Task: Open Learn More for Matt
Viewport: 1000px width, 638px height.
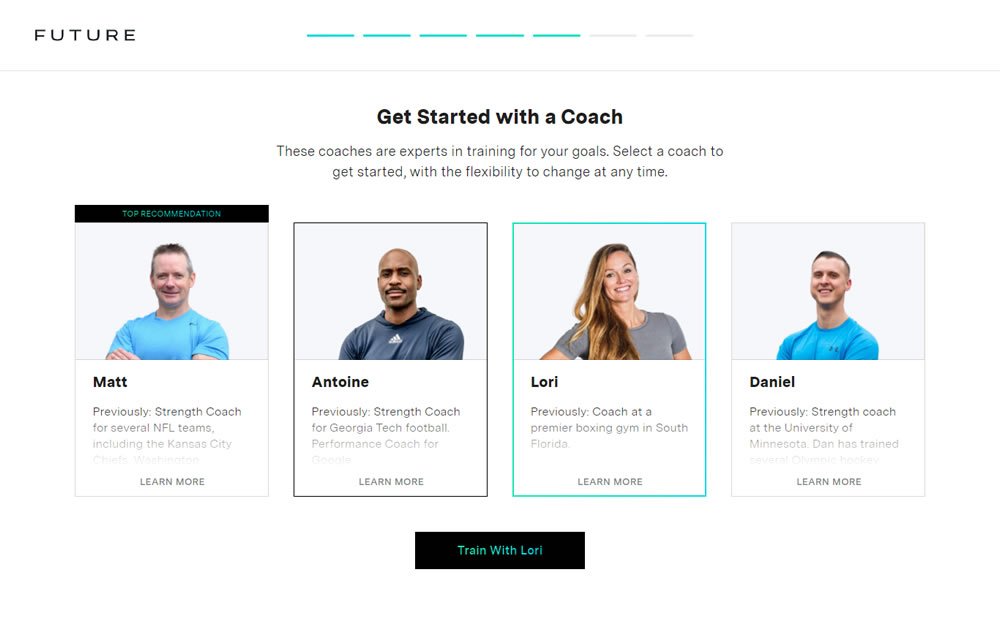Action: pos(172,482)
